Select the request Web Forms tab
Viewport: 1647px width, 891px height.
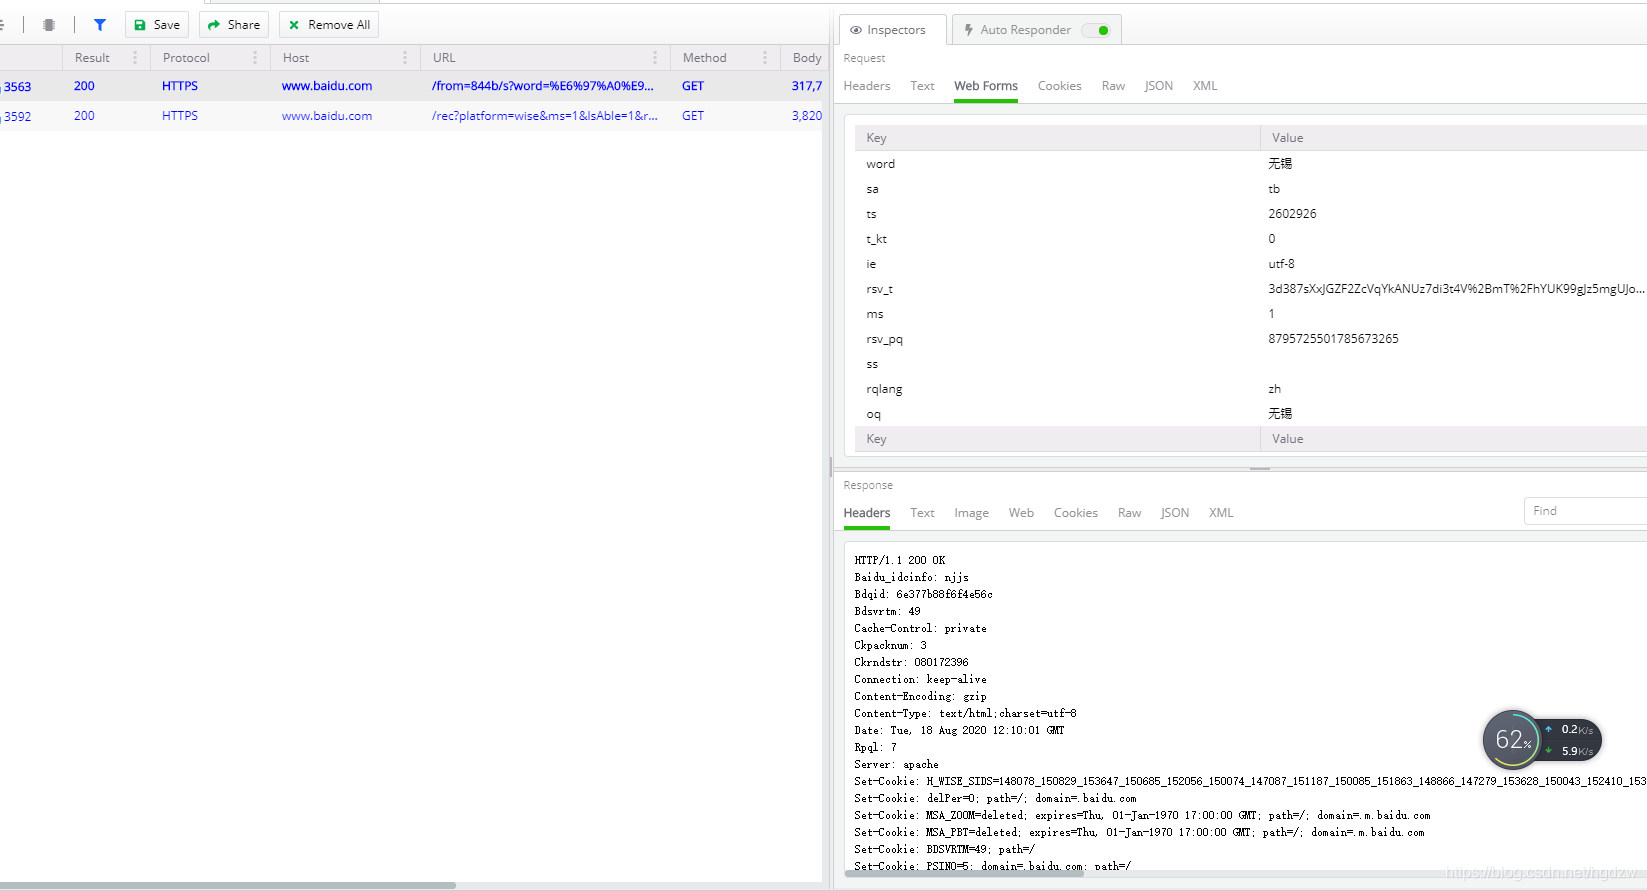point(986,86)
